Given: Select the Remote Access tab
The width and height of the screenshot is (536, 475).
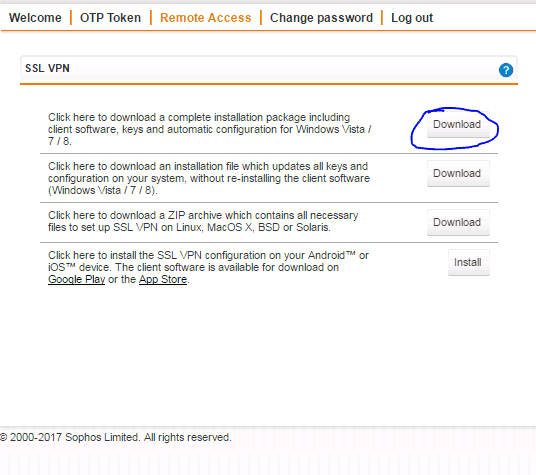Looking at the screenshot, I should coord(205,18).
